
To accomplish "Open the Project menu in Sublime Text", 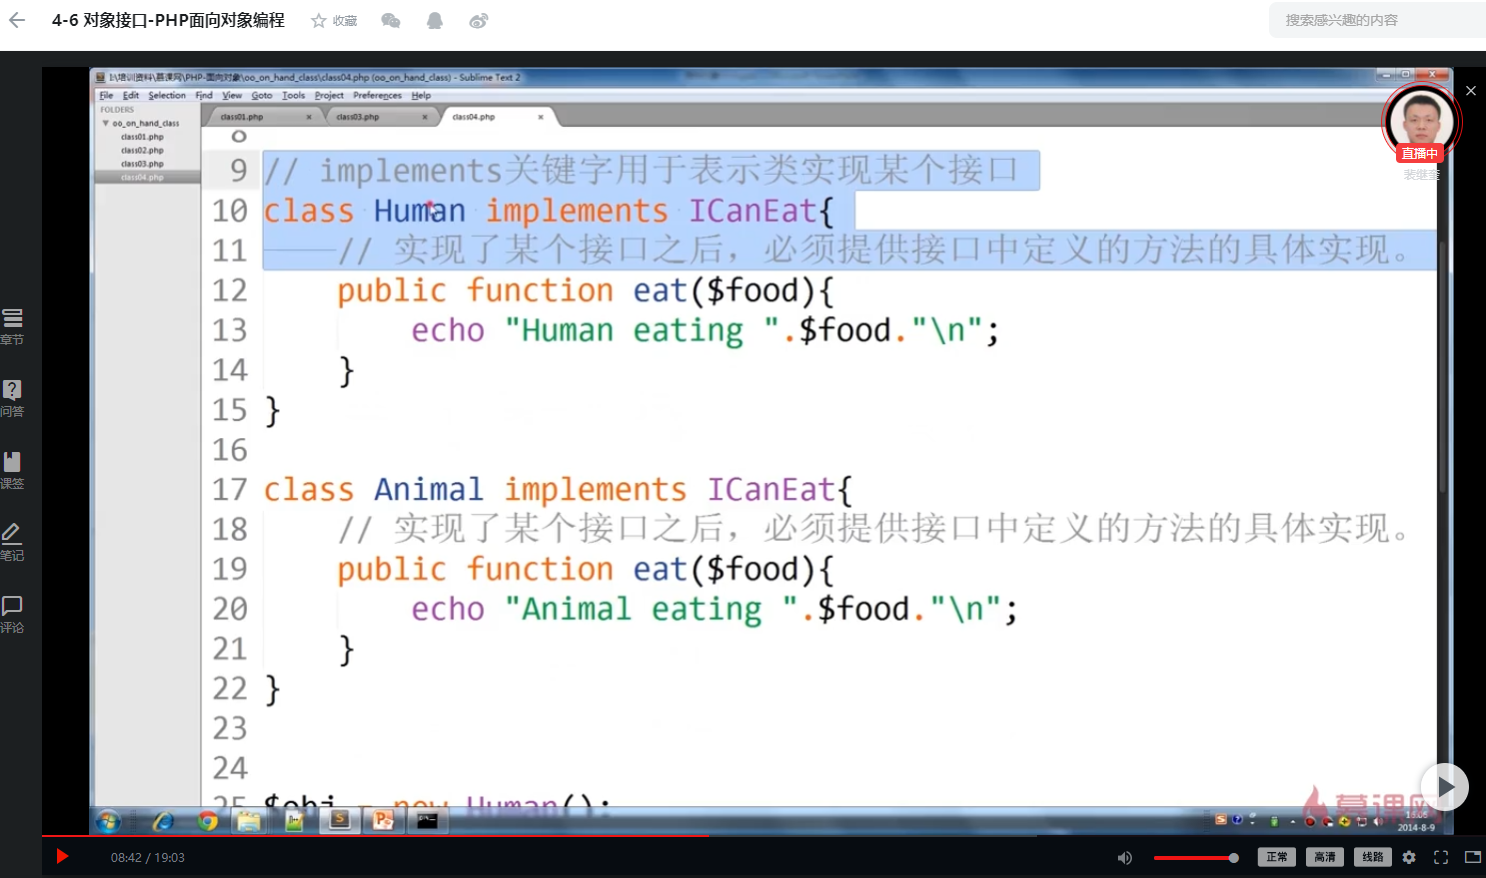I will pyautogui.click(x=329, y=96).
